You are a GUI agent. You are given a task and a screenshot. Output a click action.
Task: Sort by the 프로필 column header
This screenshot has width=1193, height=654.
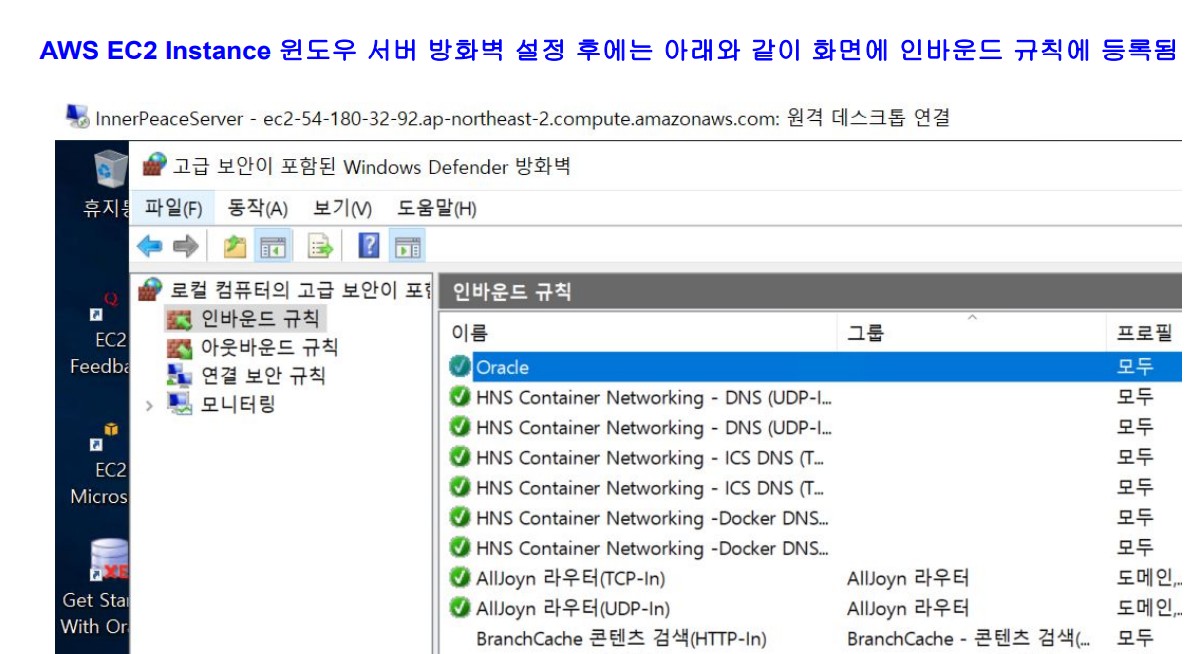1144,332
